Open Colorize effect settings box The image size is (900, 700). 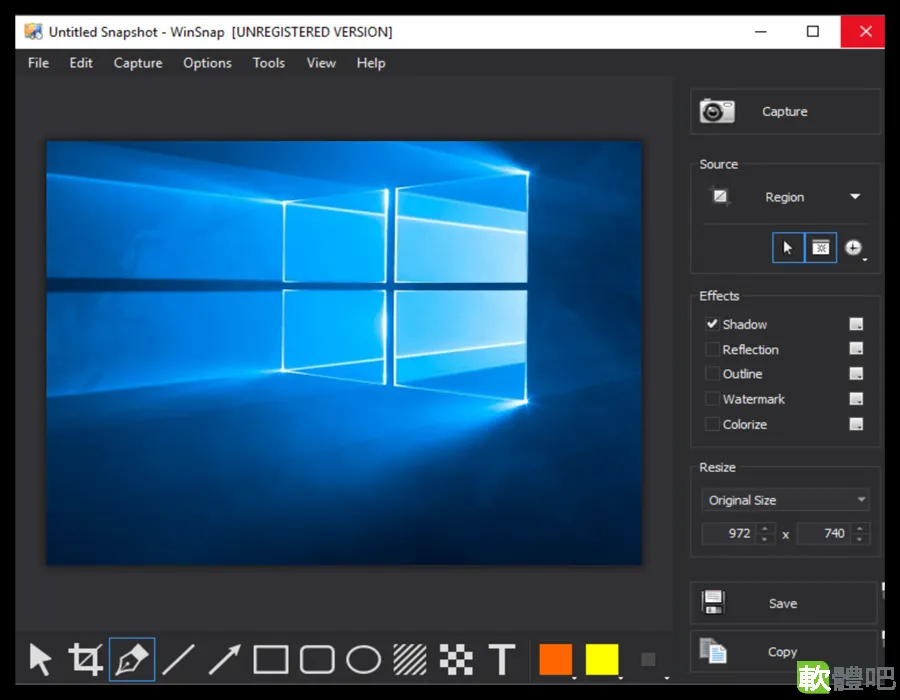(x=856, y=424)
